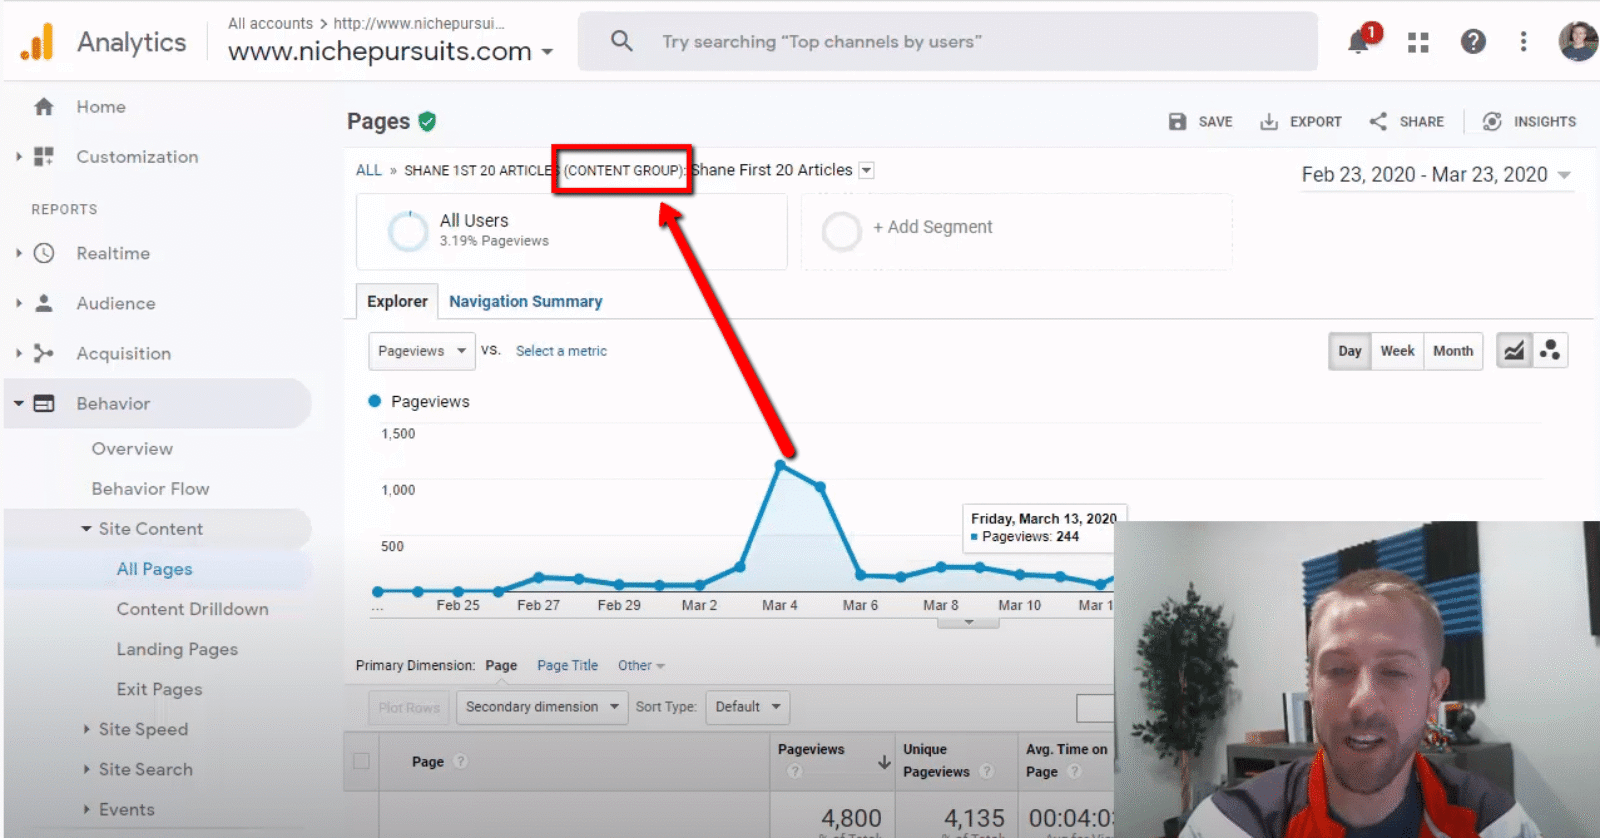Open the Behavior Overview report
This screenshot has height=838, width=1600.
(132, 449)
